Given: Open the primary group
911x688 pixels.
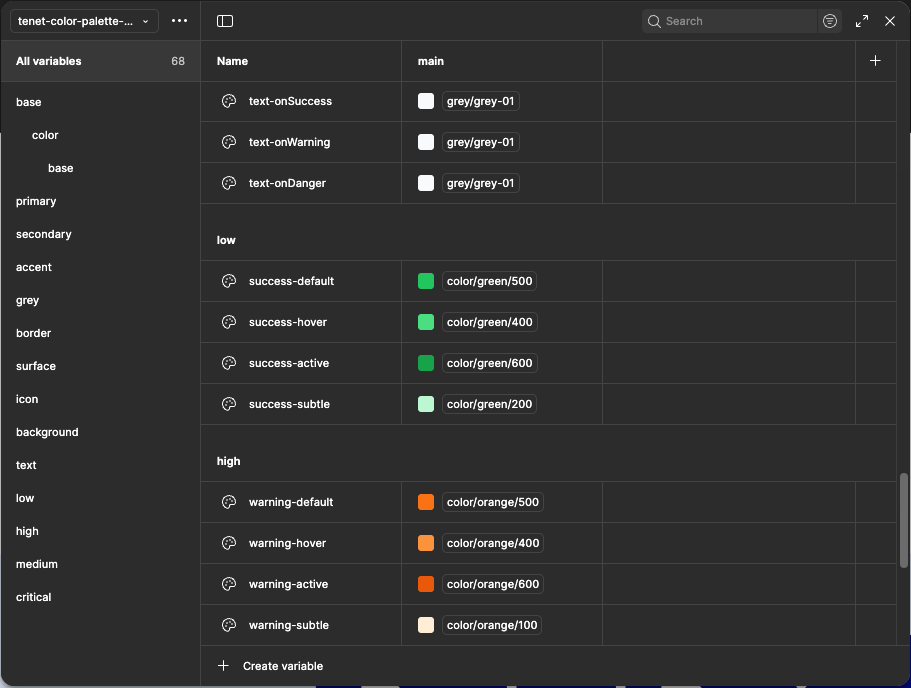Looking at the screenshot, I should (36, 202).
